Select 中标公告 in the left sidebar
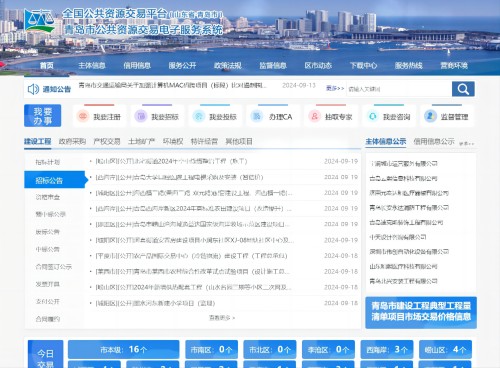The width and height of the screenshot is (500, 368). coord(47,249)
